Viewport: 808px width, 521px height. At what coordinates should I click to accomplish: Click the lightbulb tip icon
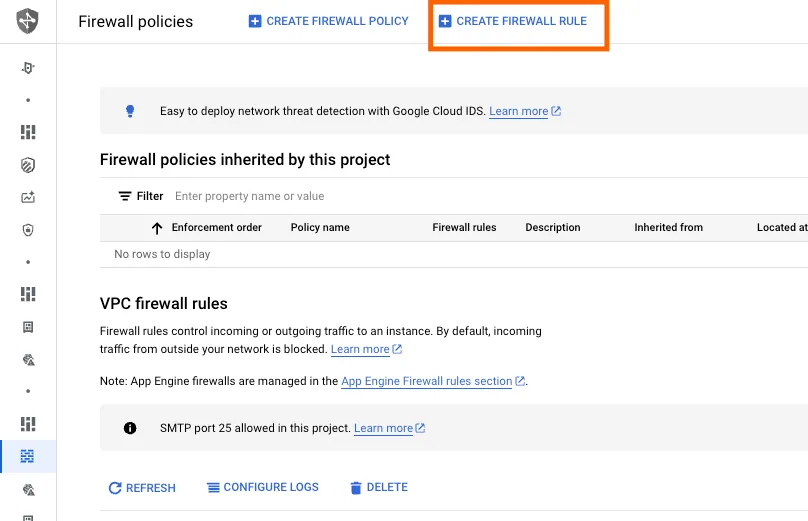click(130, 111)
